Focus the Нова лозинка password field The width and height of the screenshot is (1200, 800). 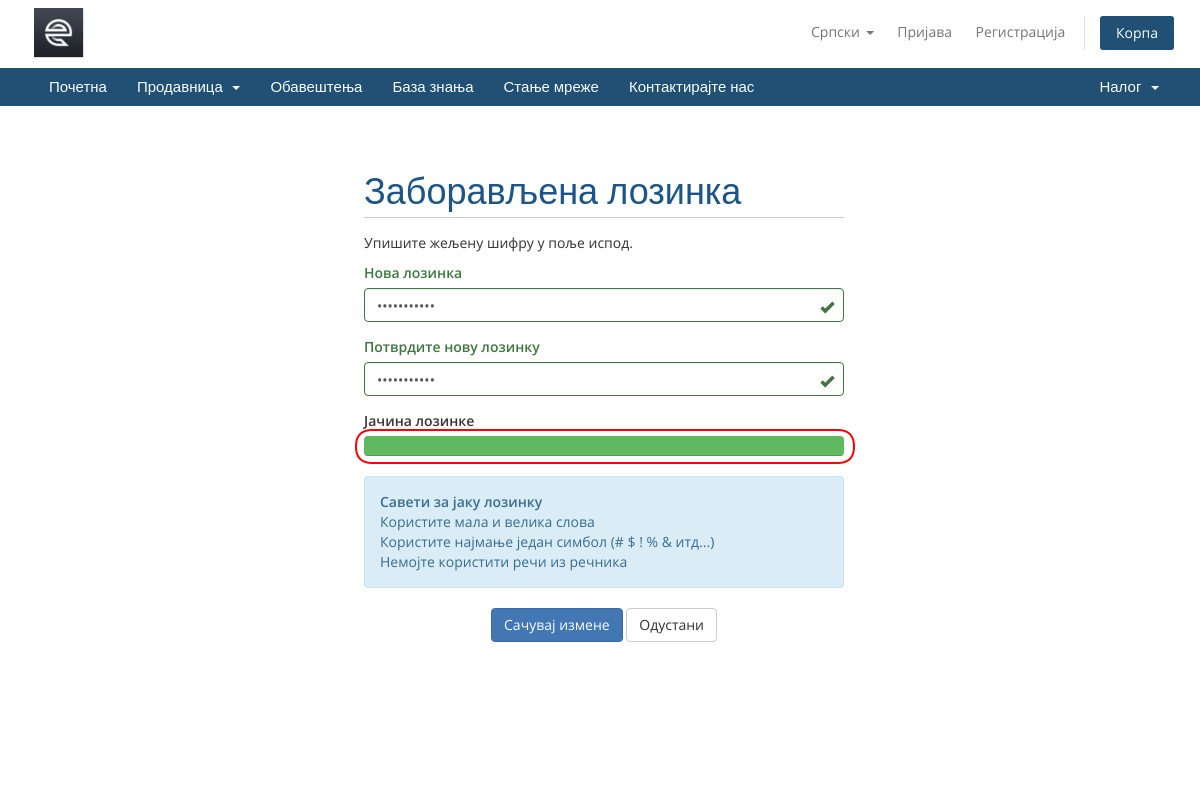(604, 305)
